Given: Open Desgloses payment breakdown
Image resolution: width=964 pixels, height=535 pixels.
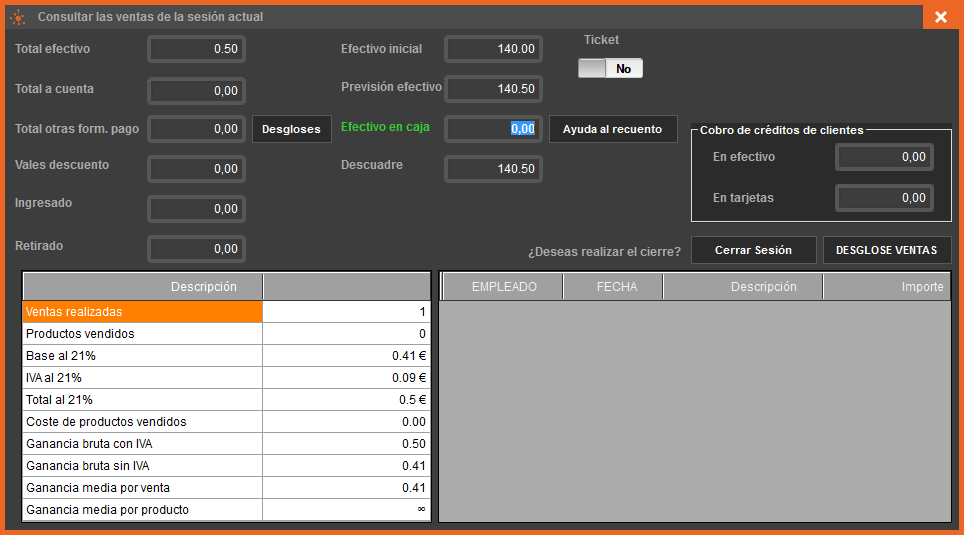Looking at the screenshot, I should click(x=291, y=129).
